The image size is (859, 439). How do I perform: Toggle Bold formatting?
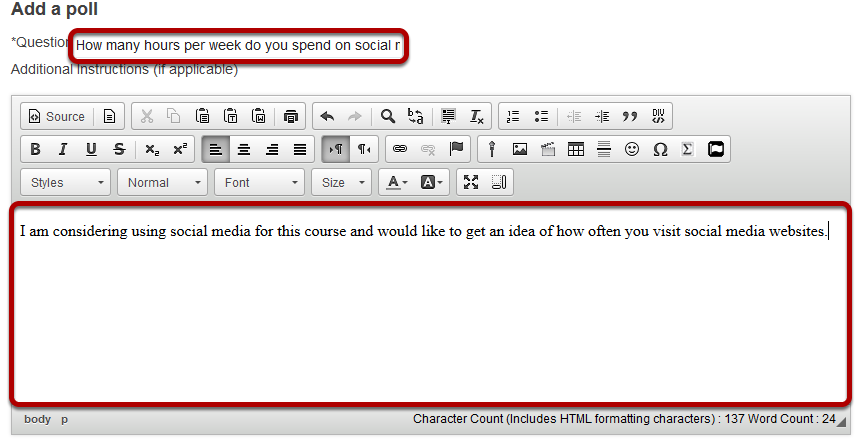click(35, 149)
